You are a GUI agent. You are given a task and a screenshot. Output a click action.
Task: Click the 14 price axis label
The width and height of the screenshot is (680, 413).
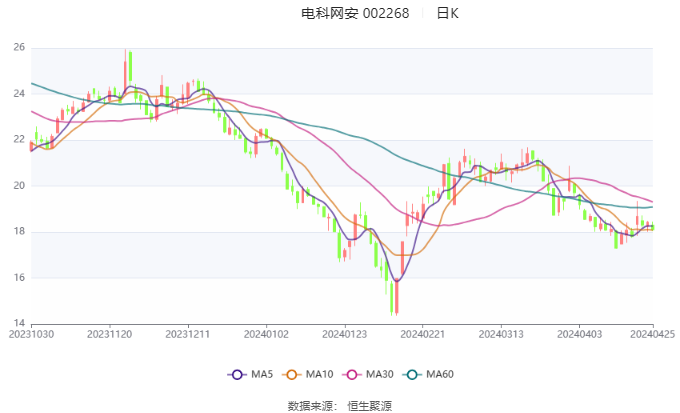tap(19, 323)
